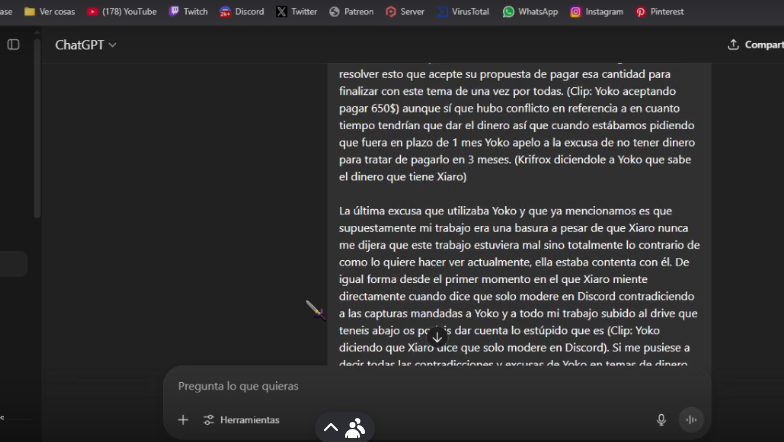Image resolution: width=784 pixels, height=442 pixels.
Task: Click the text 'pagar 650$'
Action: 369,108
